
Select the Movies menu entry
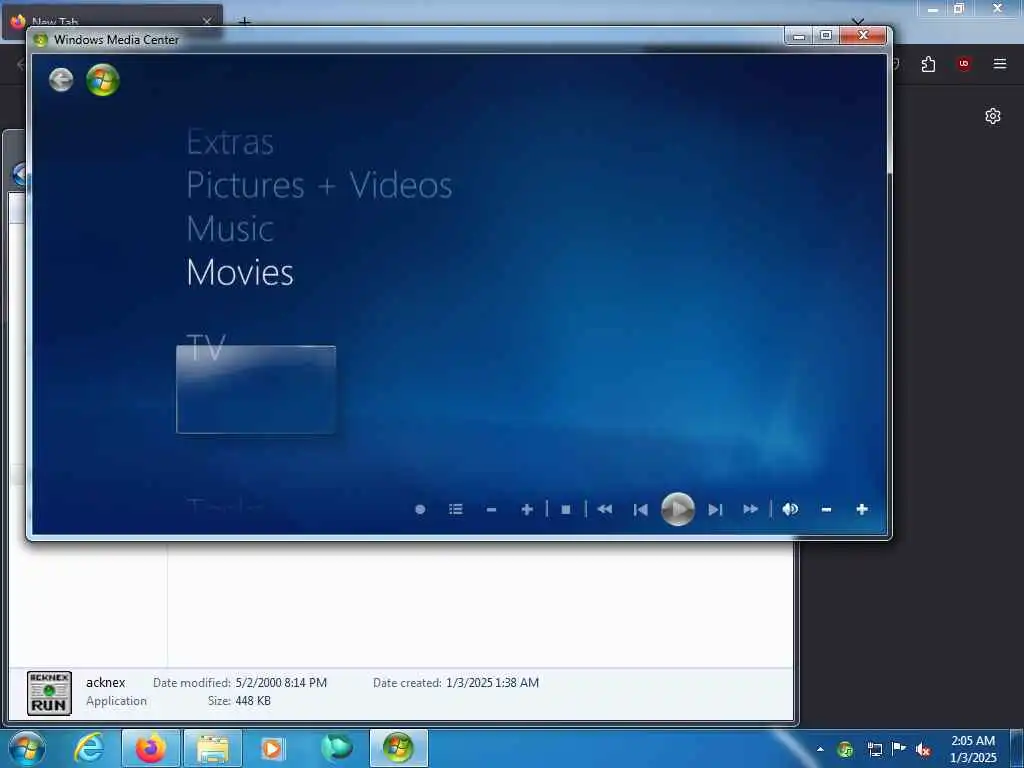pyautogui.click(x=240, y=272)
